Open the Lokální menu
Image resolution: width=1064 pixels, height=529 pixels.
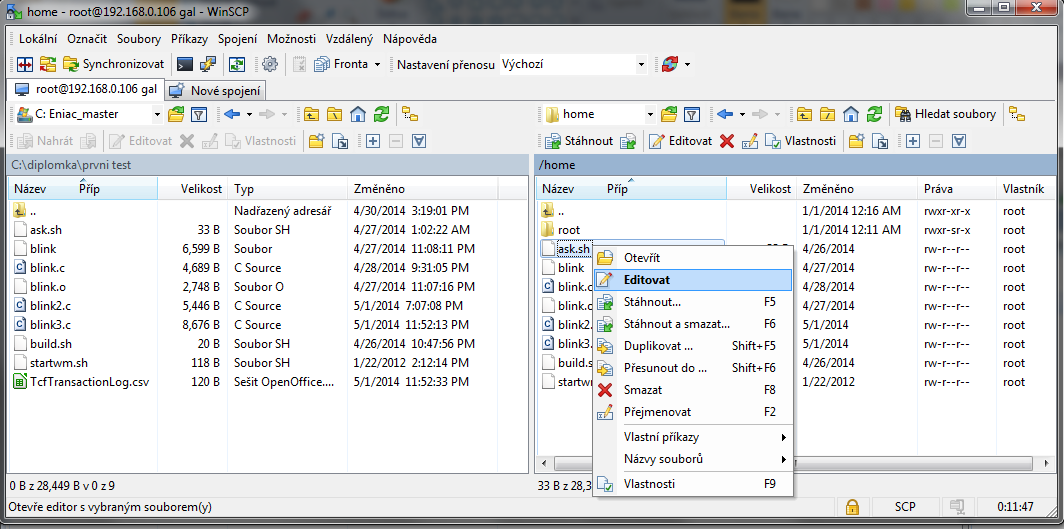click(38, 39)
